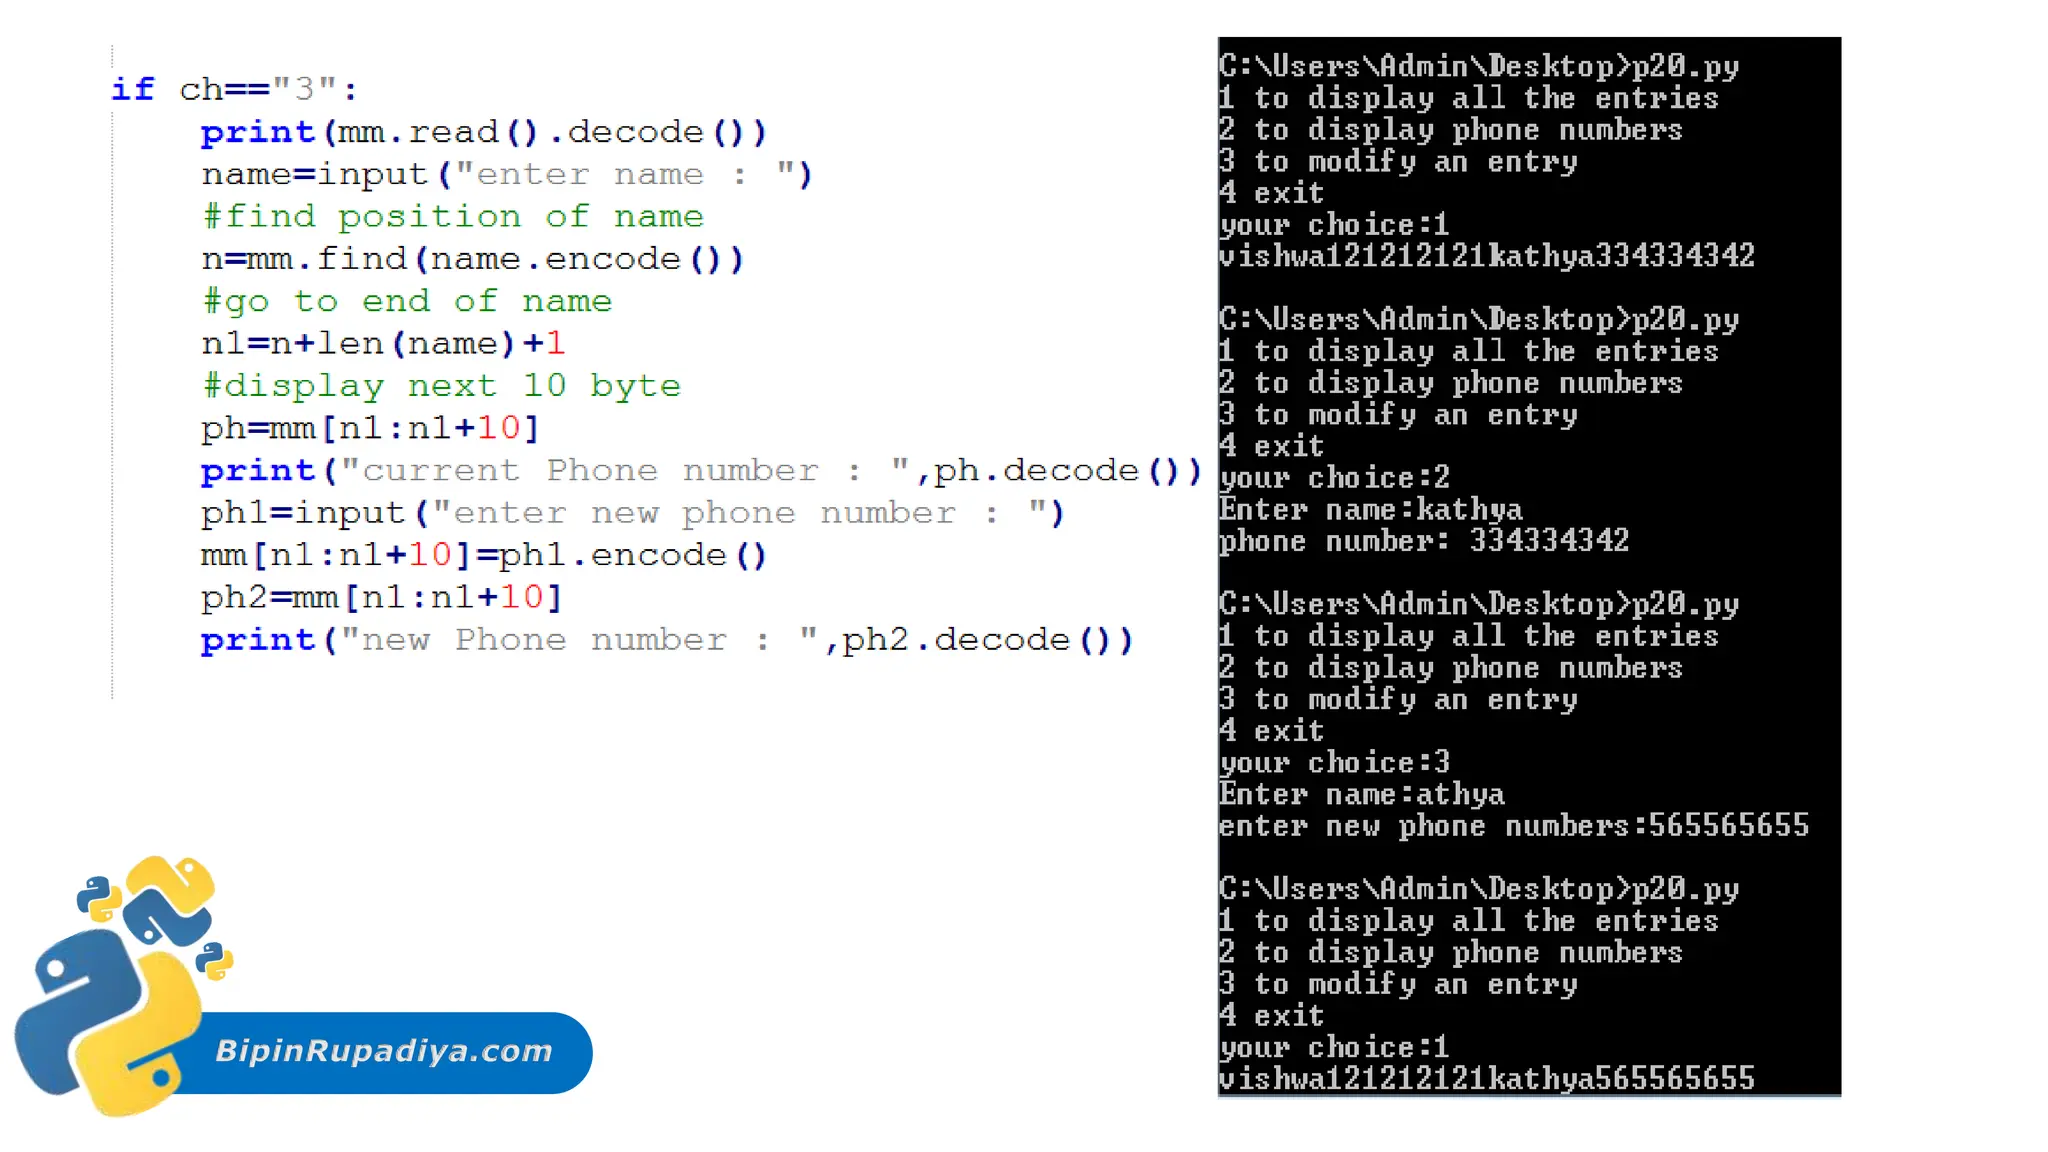This screenshot has height=1152, width=2048.
Task: Click 'Enter name:kathya' terminal line
Action: [1370, 510]
